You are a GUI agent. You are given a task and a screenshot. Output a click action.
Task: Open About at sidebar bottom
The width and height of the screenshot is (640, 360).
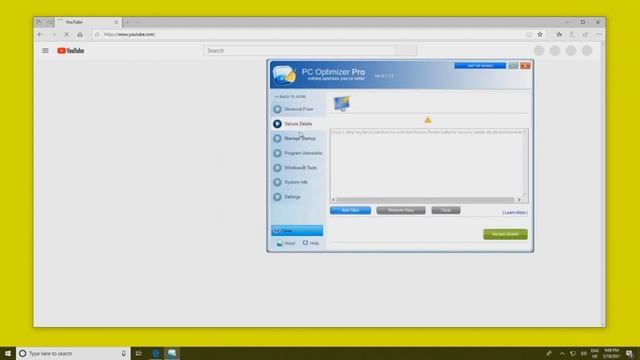click(x=286, y=243)
